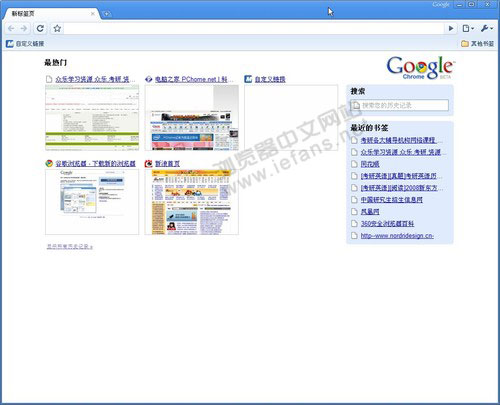The image size is (500, 405).
Task: Click the search history input box
Action: pyautogui.click(x=399, y=105)
